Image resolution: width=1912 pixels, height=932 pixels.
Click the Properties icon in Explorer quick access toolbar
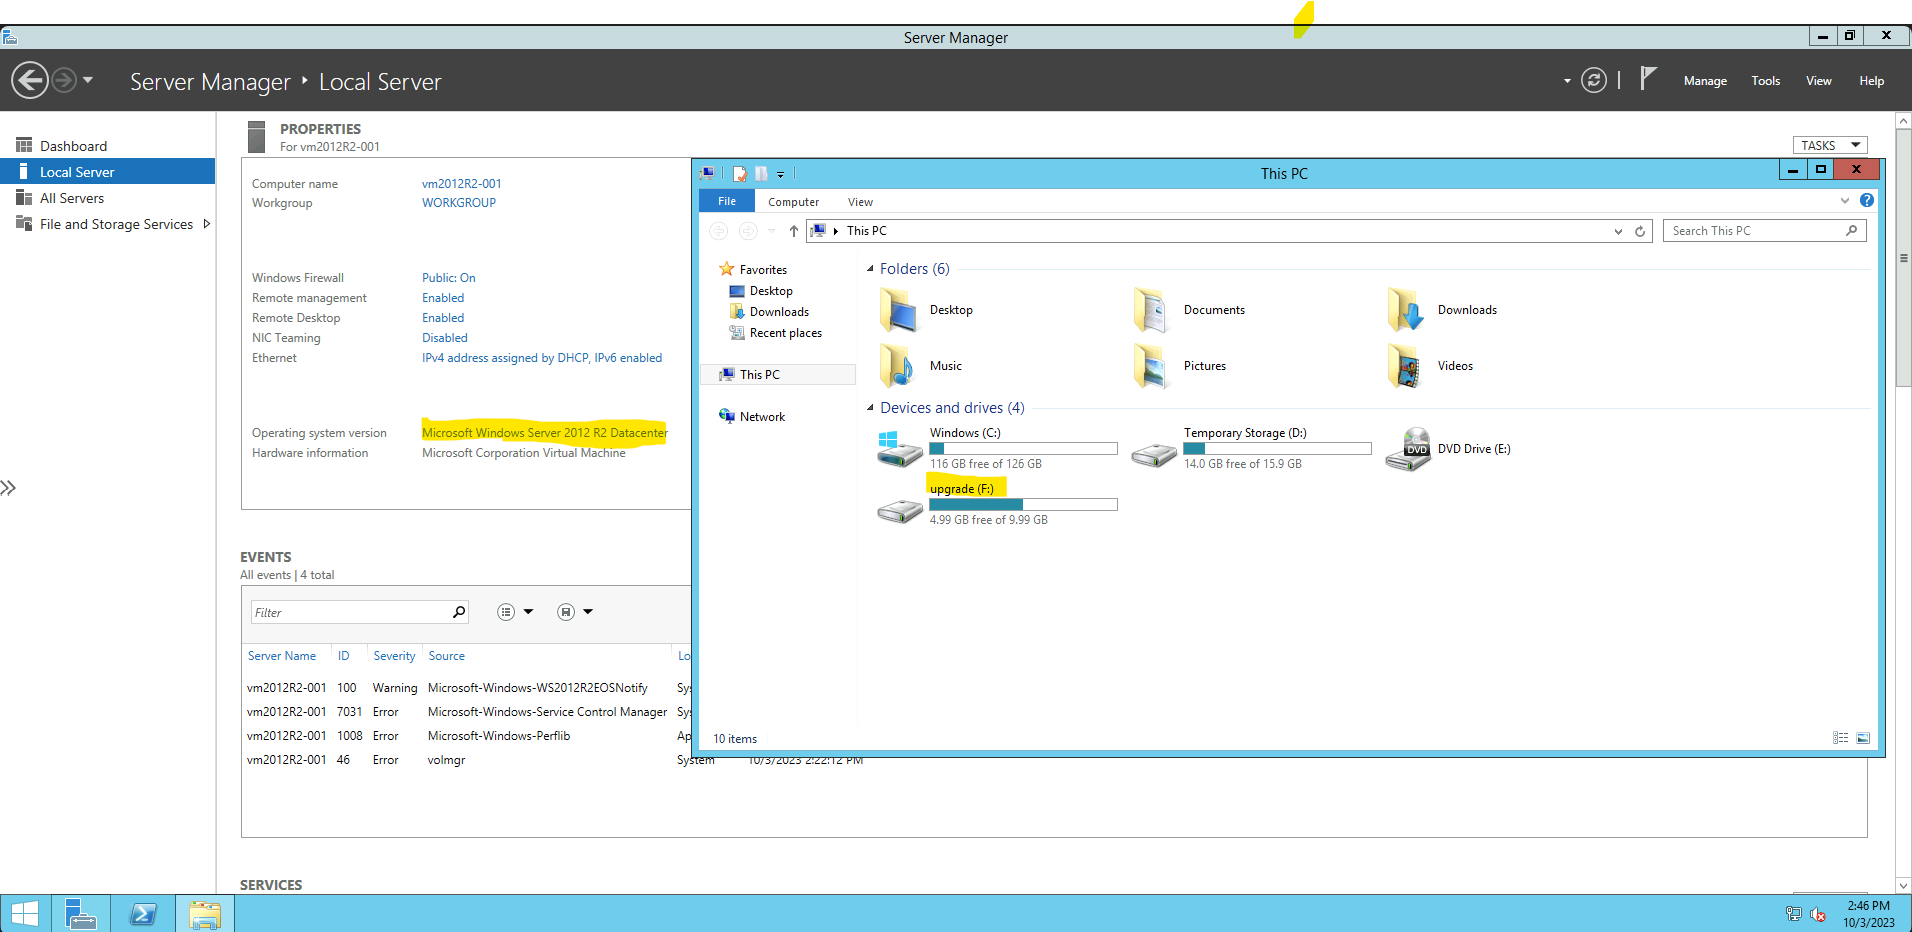(x=740, y=173)
